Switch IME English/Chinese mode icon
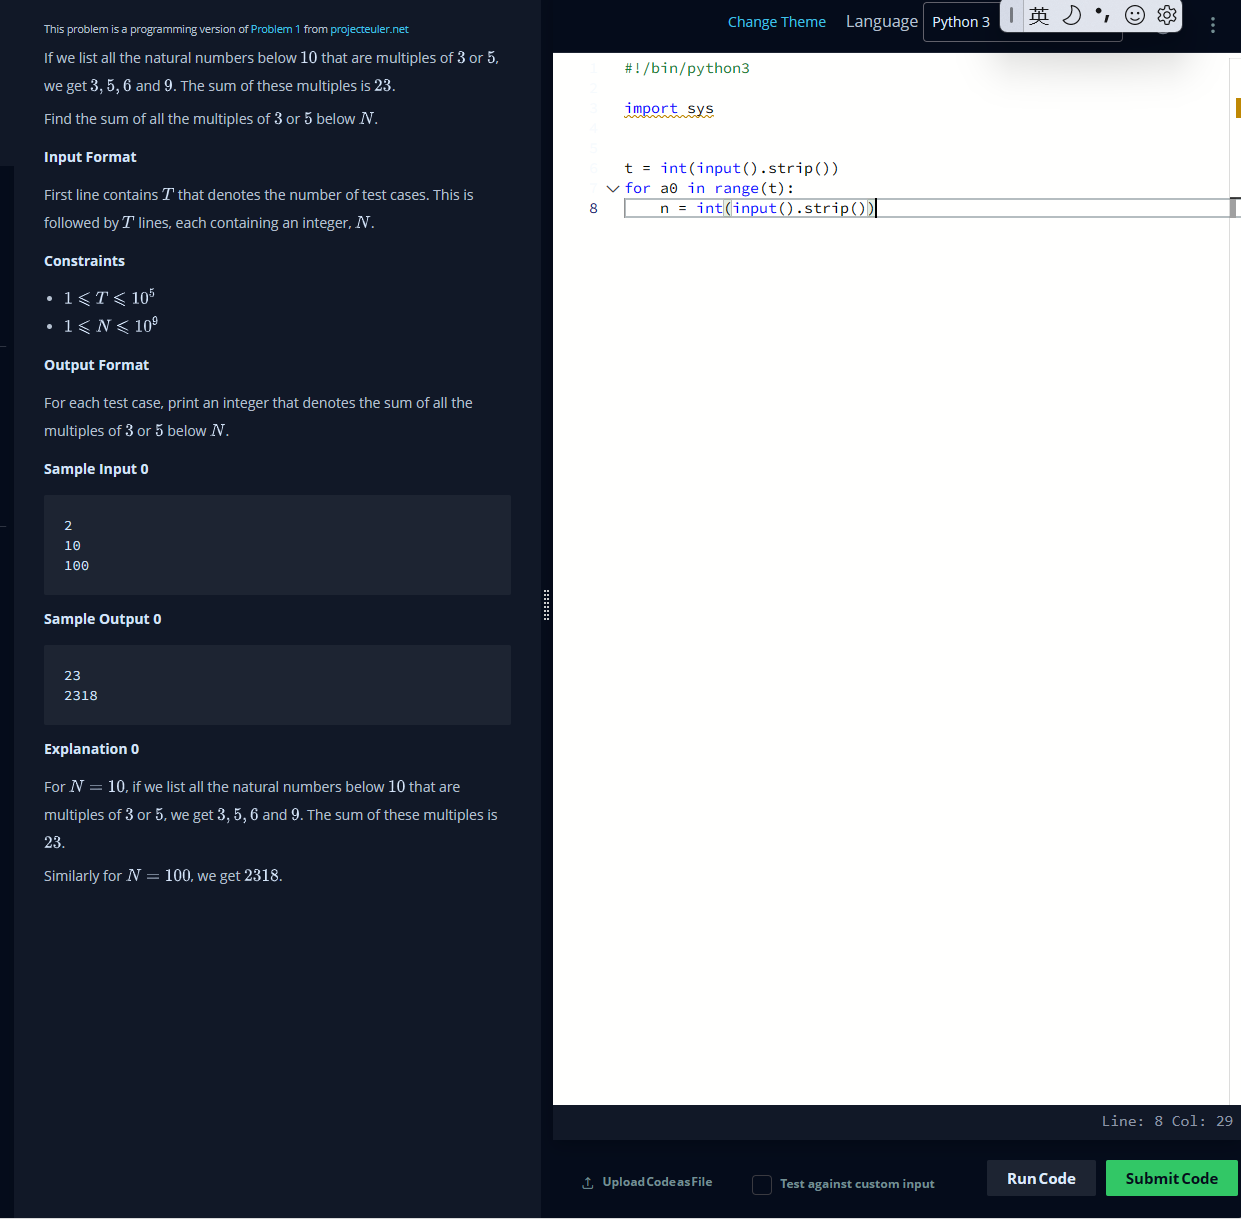Image resolution: width=1241 pixels, height=1219 pixels. coord(1039,15)
